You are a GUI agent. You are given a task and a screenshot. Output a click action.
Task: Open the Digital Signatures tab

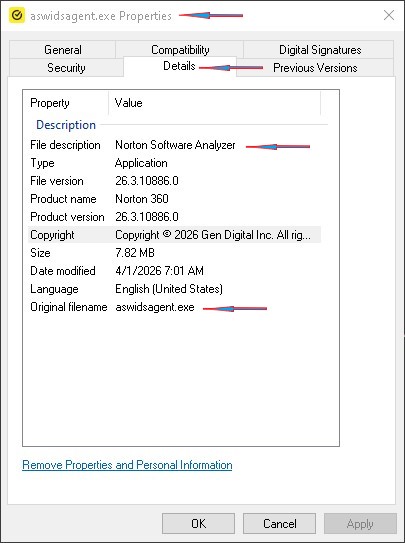[x=320, y=50]
